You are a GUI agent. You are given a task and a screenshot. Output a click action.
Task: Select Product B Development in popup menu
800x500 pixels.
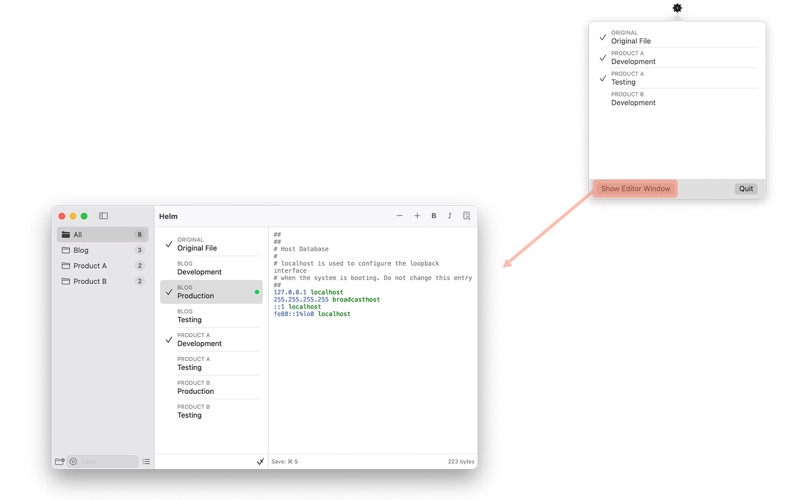pyautogui.click(x=677, y=99)
